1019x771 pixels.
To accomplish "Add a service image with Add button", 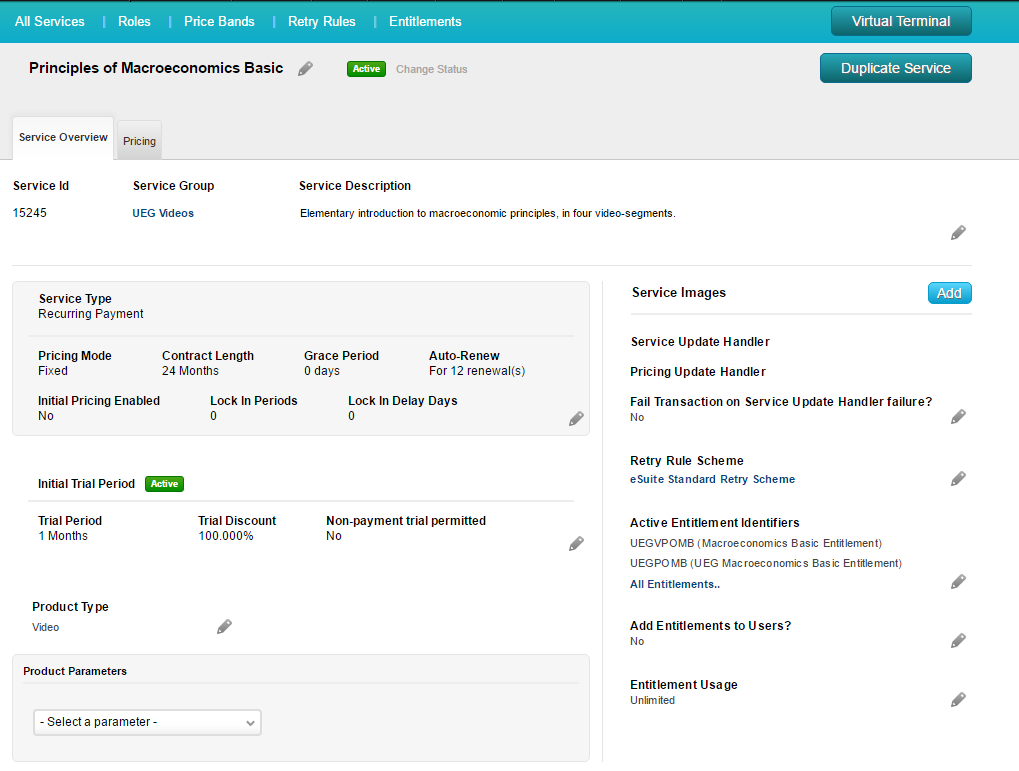I will tap(949, 293).
